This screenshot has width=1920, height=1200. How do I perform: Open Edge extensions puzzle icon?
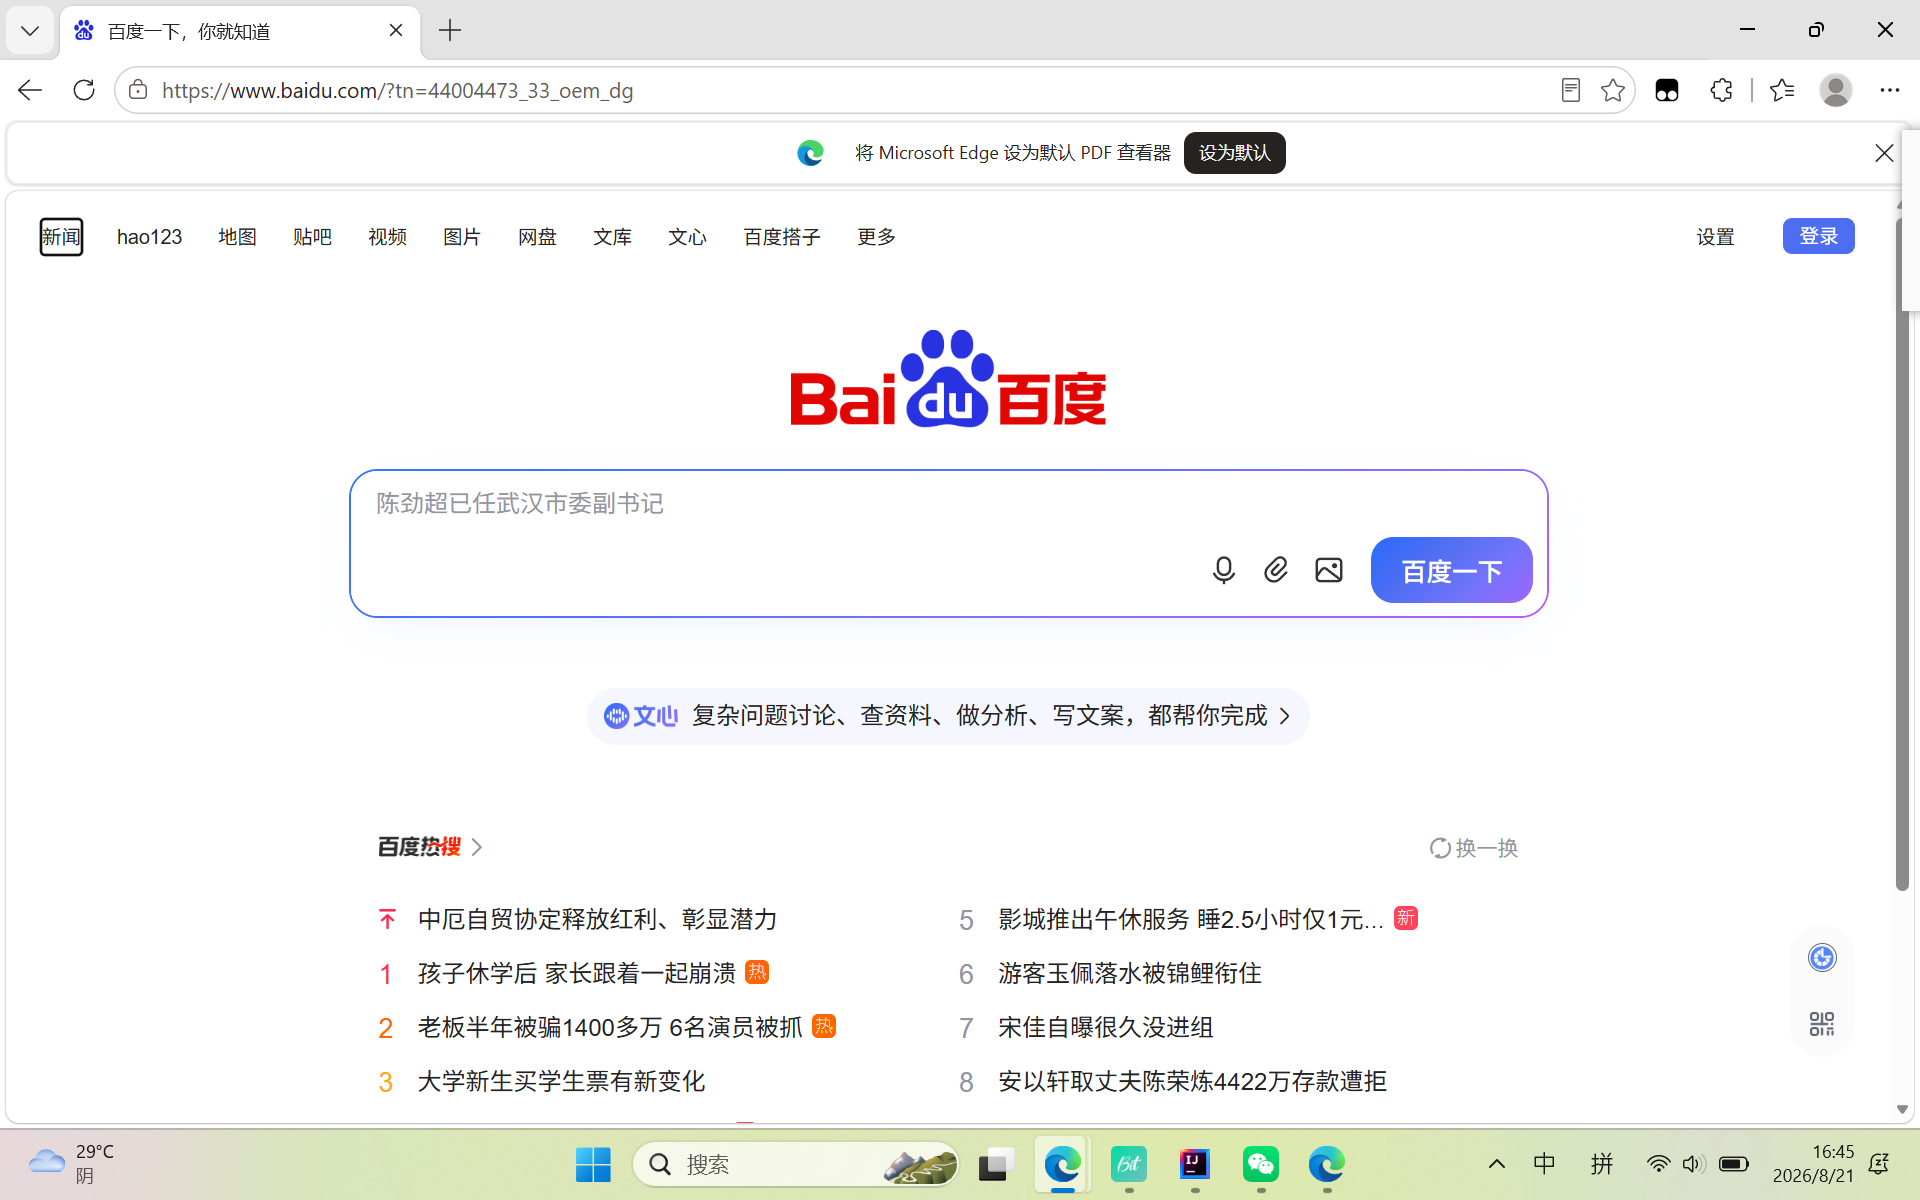[x=1721, y=90]
